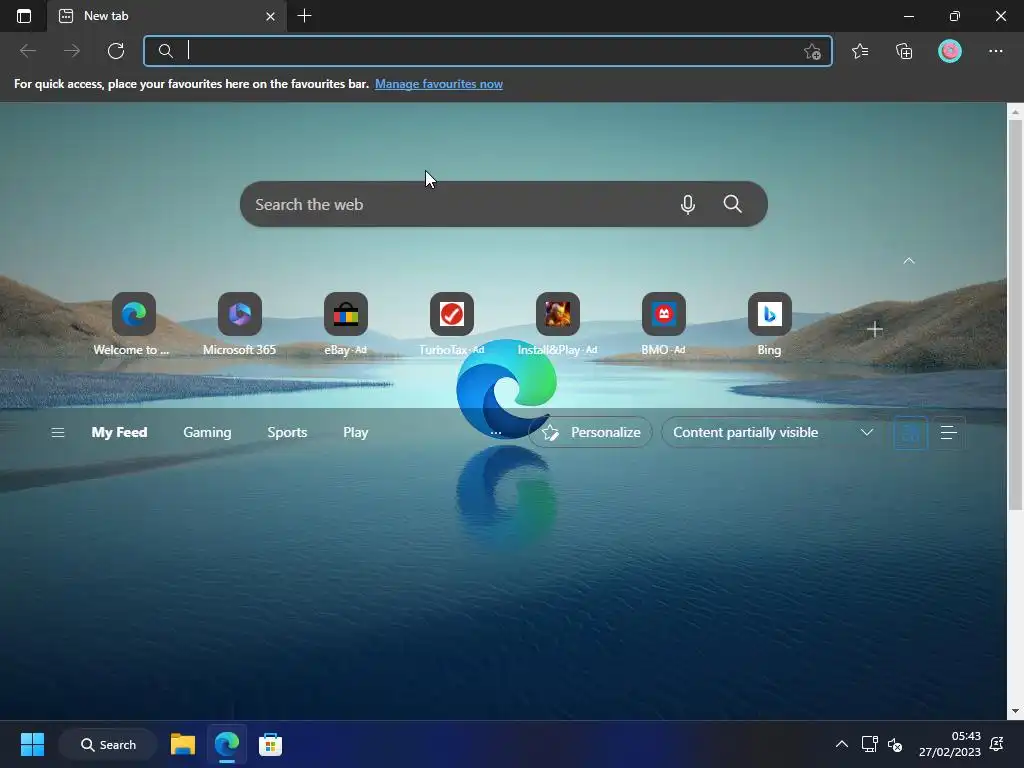Switch to the Gaming tab

coord(207,432)
